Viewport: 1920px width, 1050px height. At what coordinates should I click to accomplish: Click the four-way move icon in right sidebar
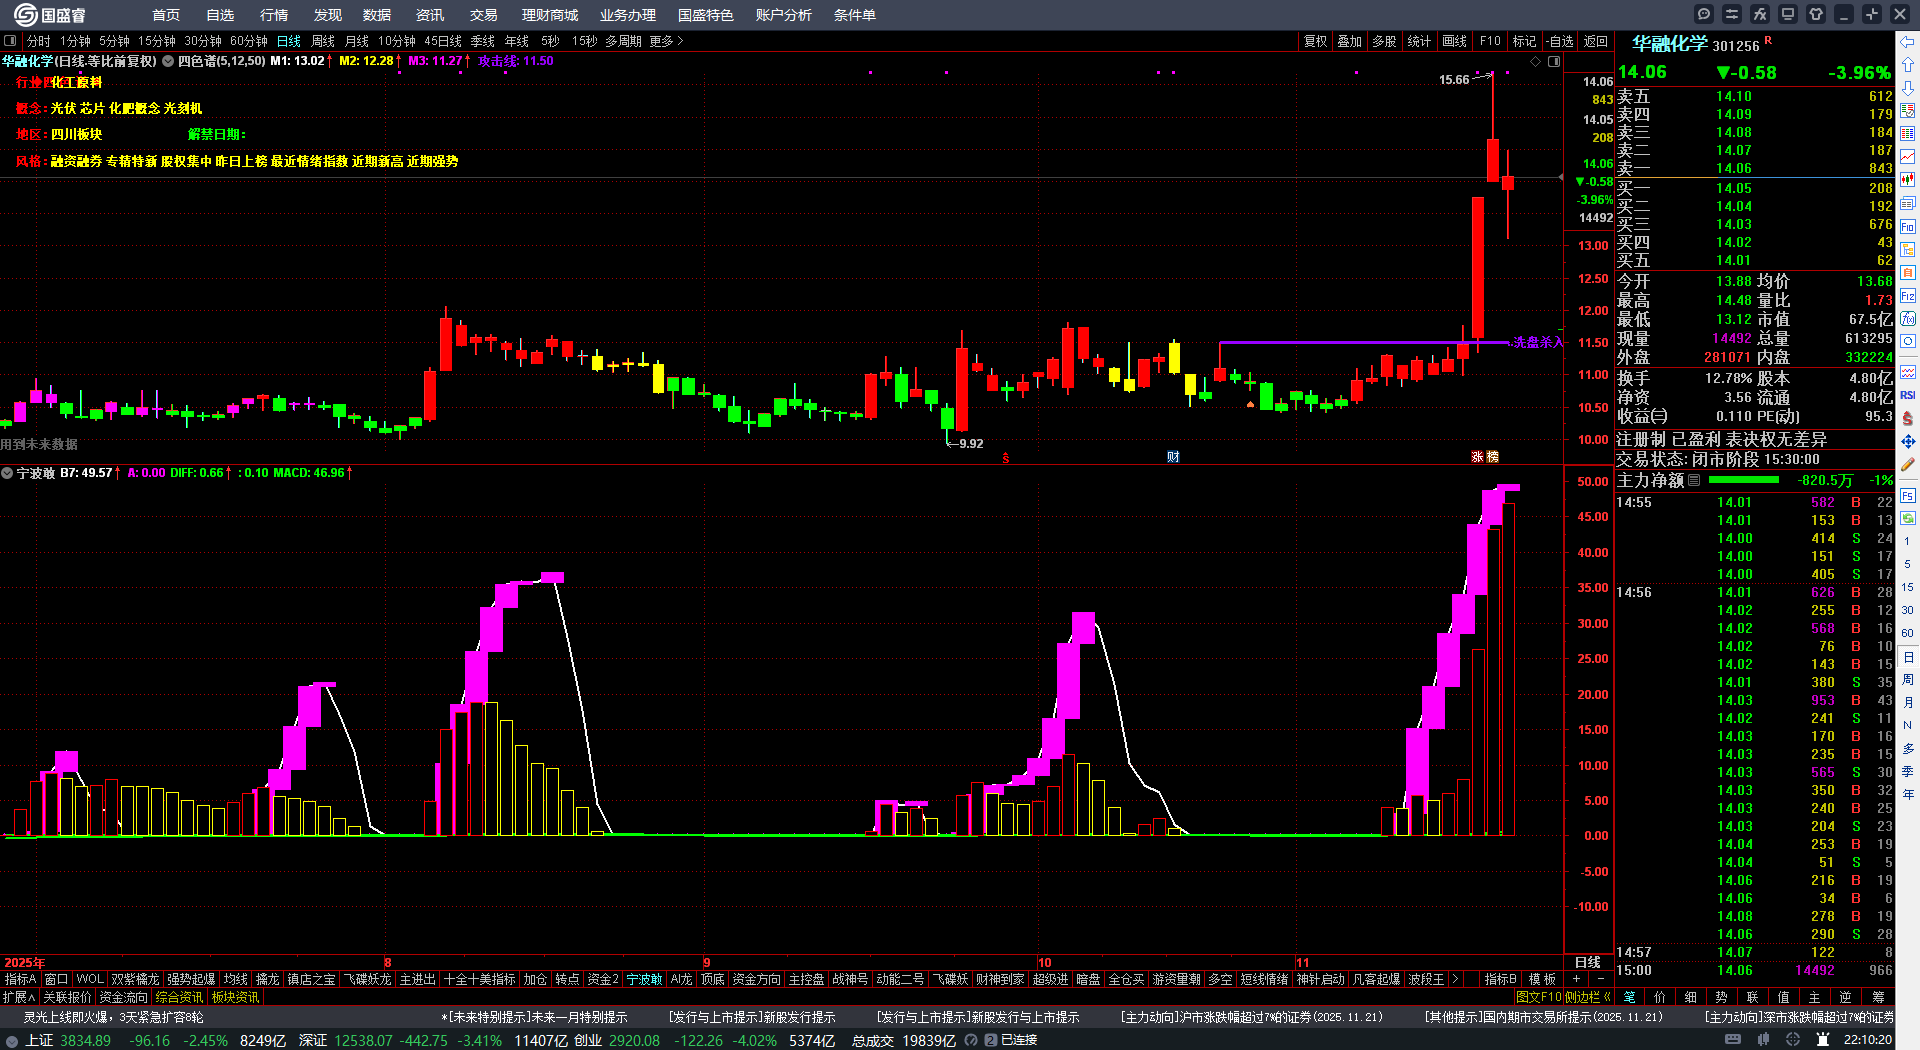tap(1908, 441)
